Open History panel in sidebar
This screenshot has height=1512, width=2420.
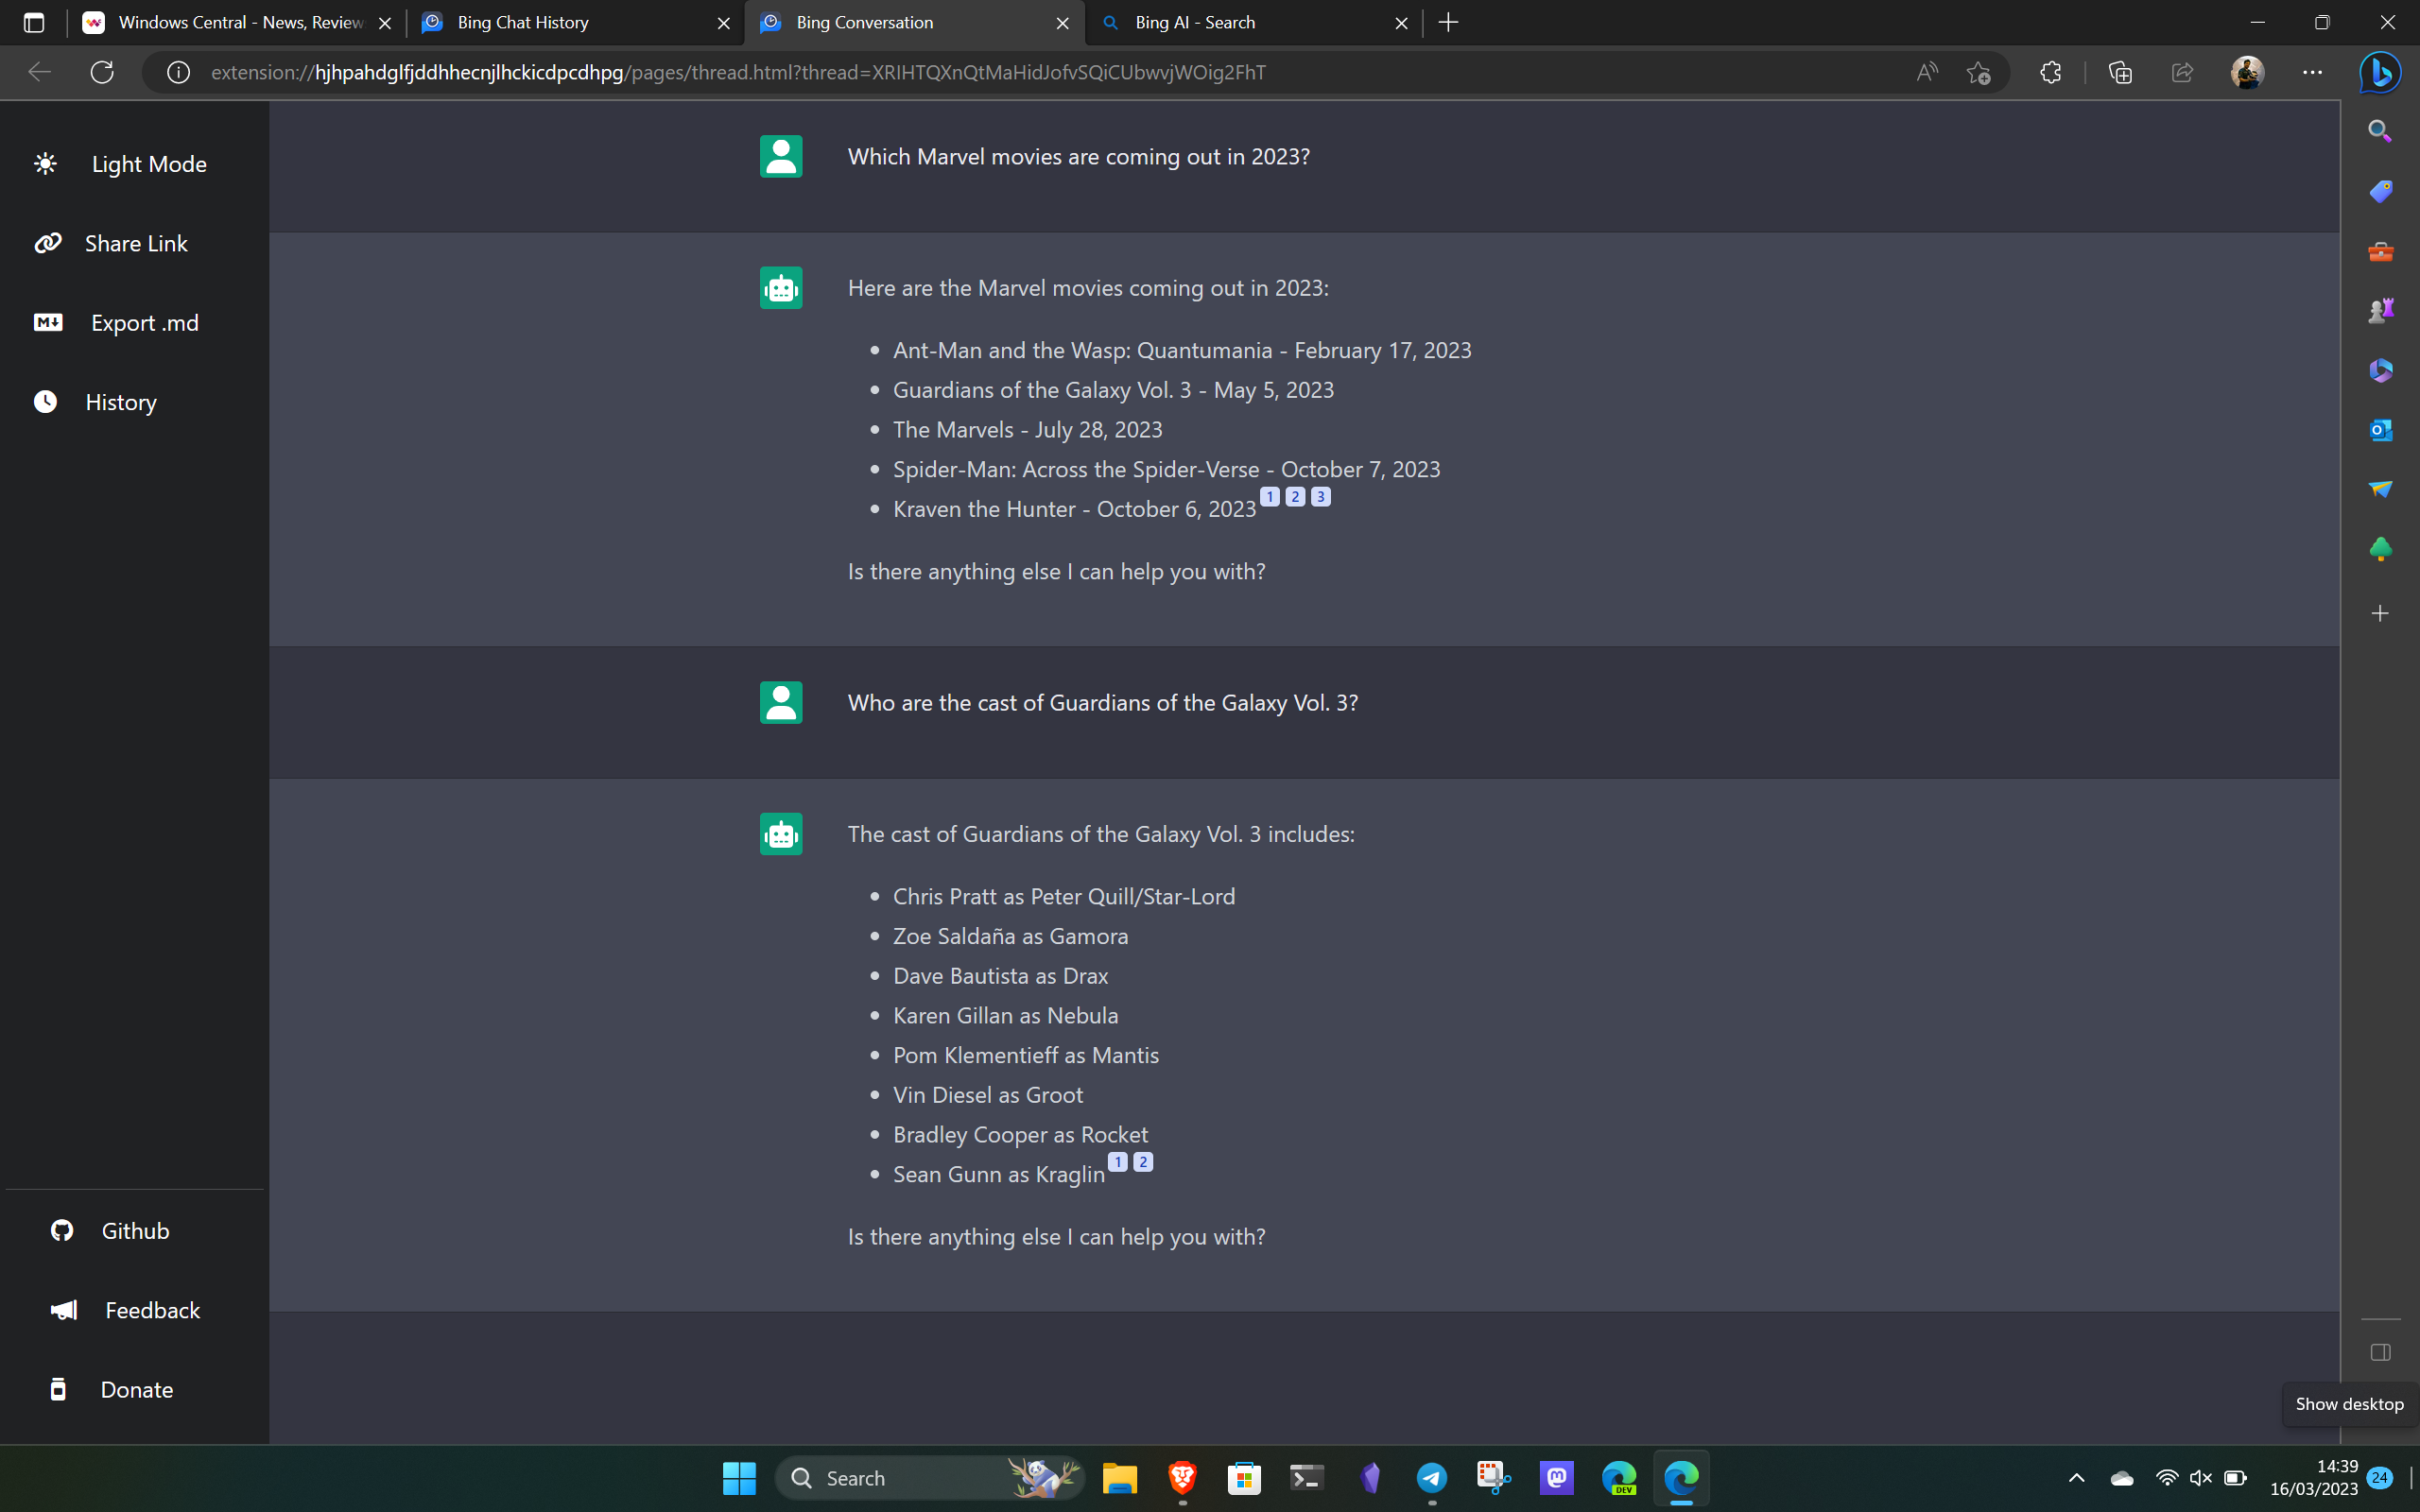[122, 403]
